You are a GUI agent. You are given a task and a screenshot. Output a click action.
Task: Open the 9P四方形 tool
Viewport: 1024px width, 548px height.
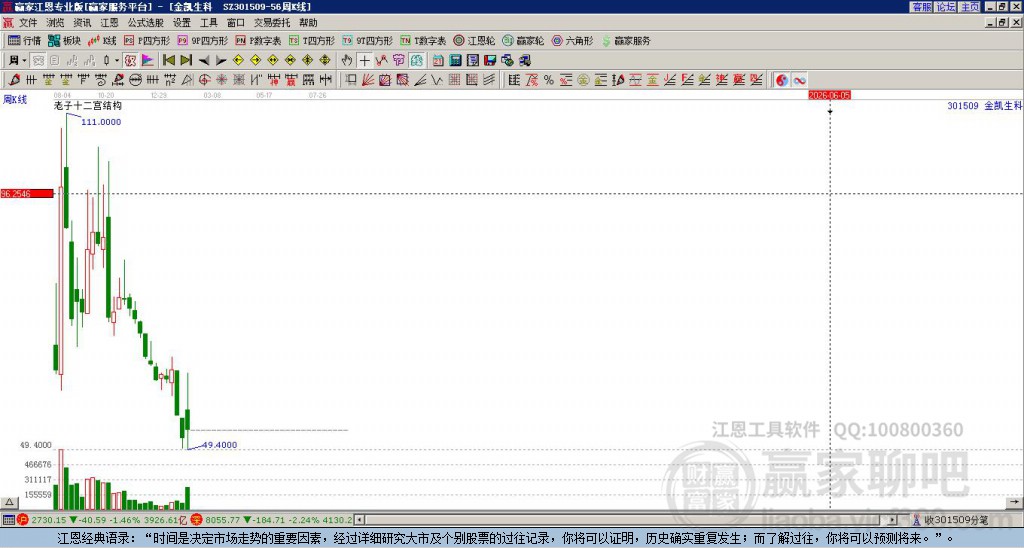[202, 40]
